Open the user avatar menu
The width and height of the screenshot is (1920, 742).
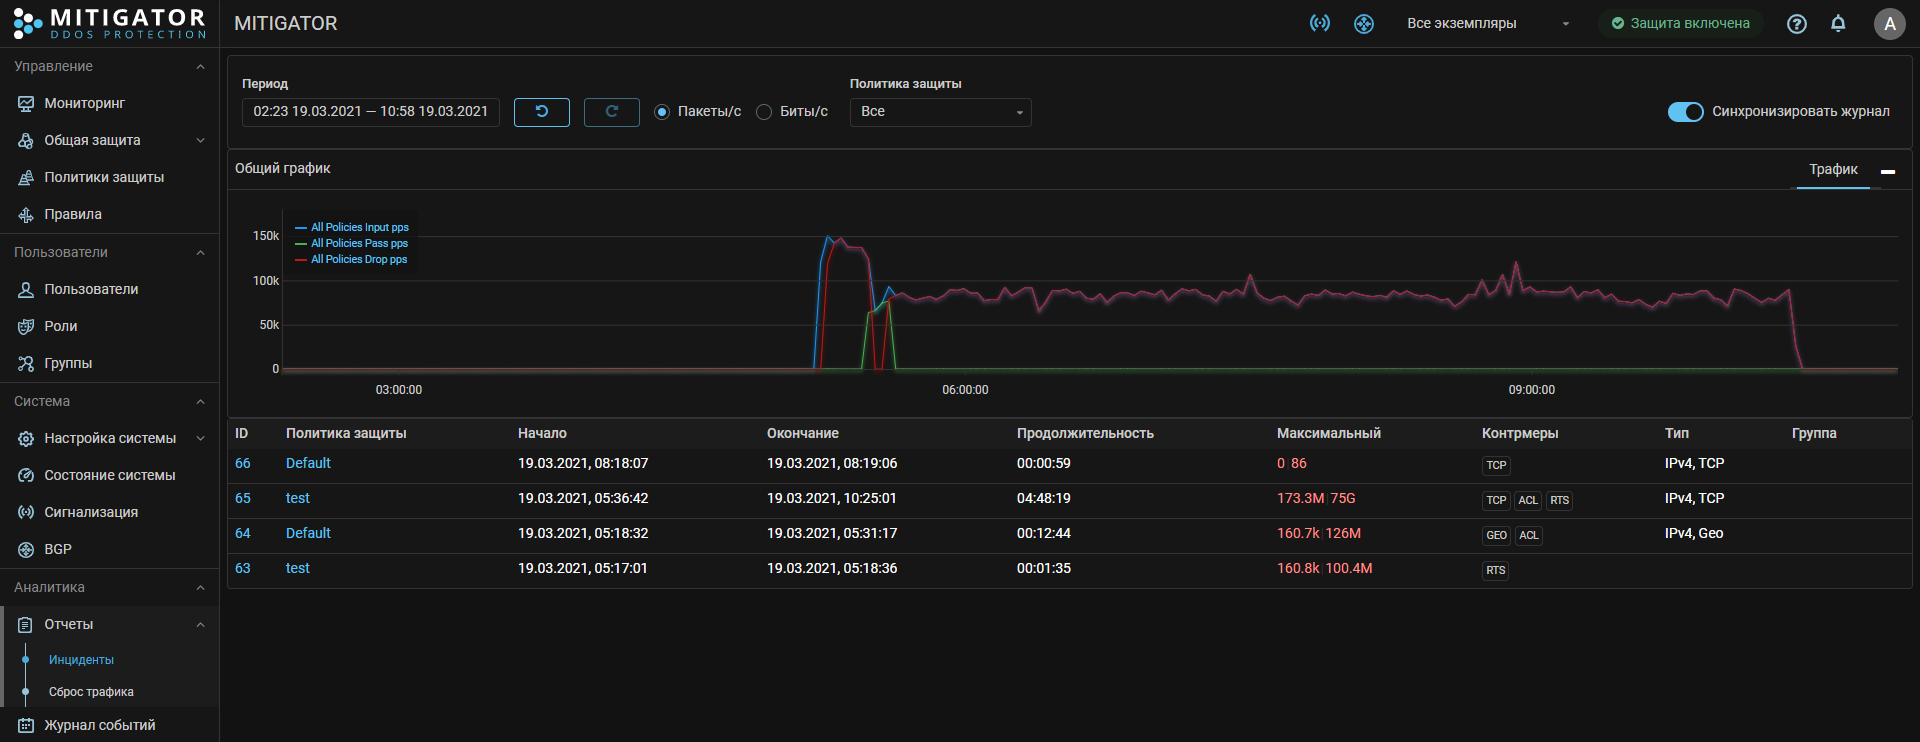pos(1889,24)
